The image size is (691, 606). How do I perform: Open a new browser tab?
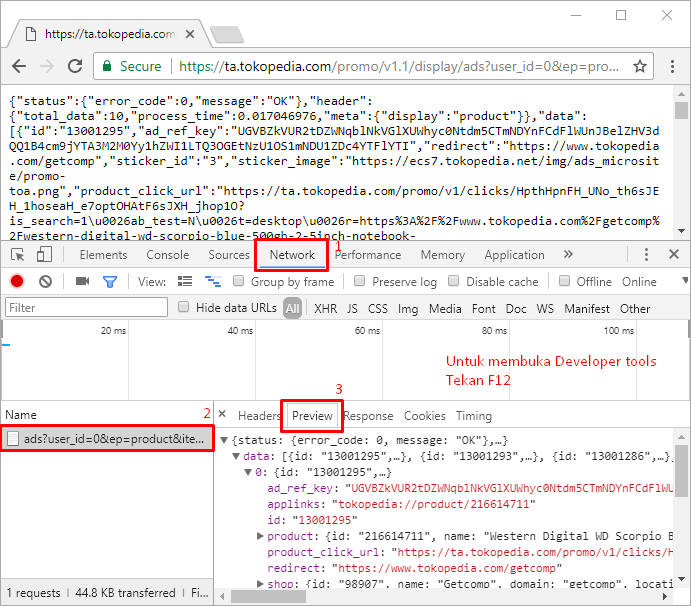pyautogui.click(x=227, y=34)
